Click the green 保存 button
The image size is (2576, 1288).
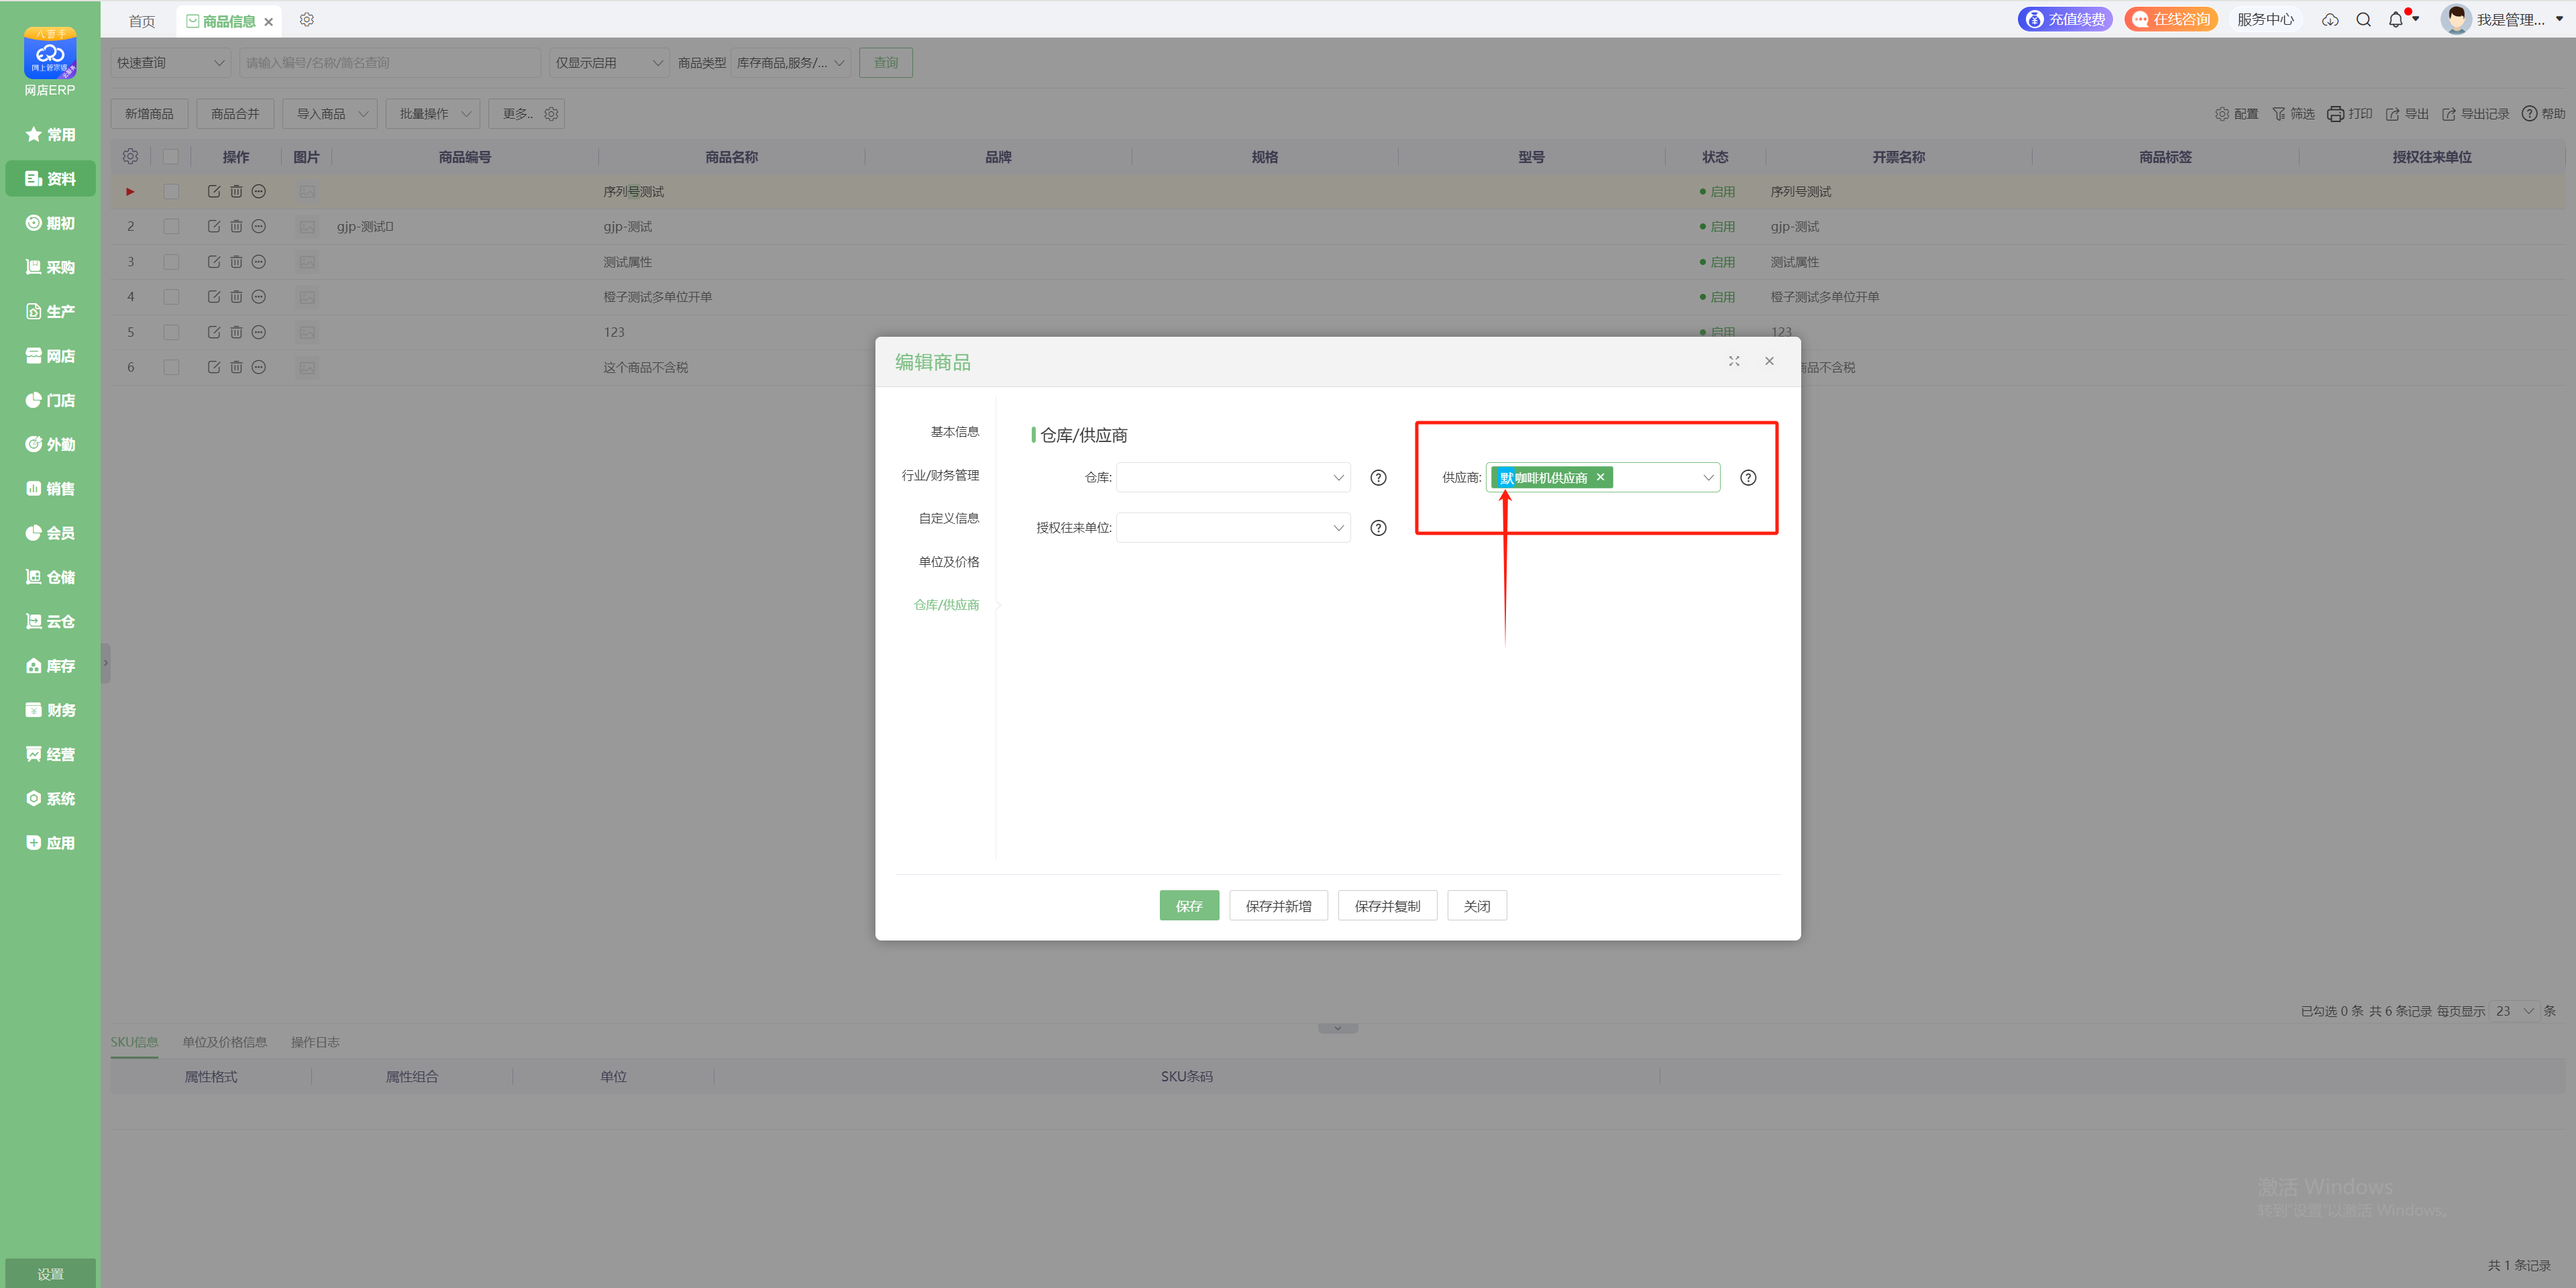coord(1189,906)
